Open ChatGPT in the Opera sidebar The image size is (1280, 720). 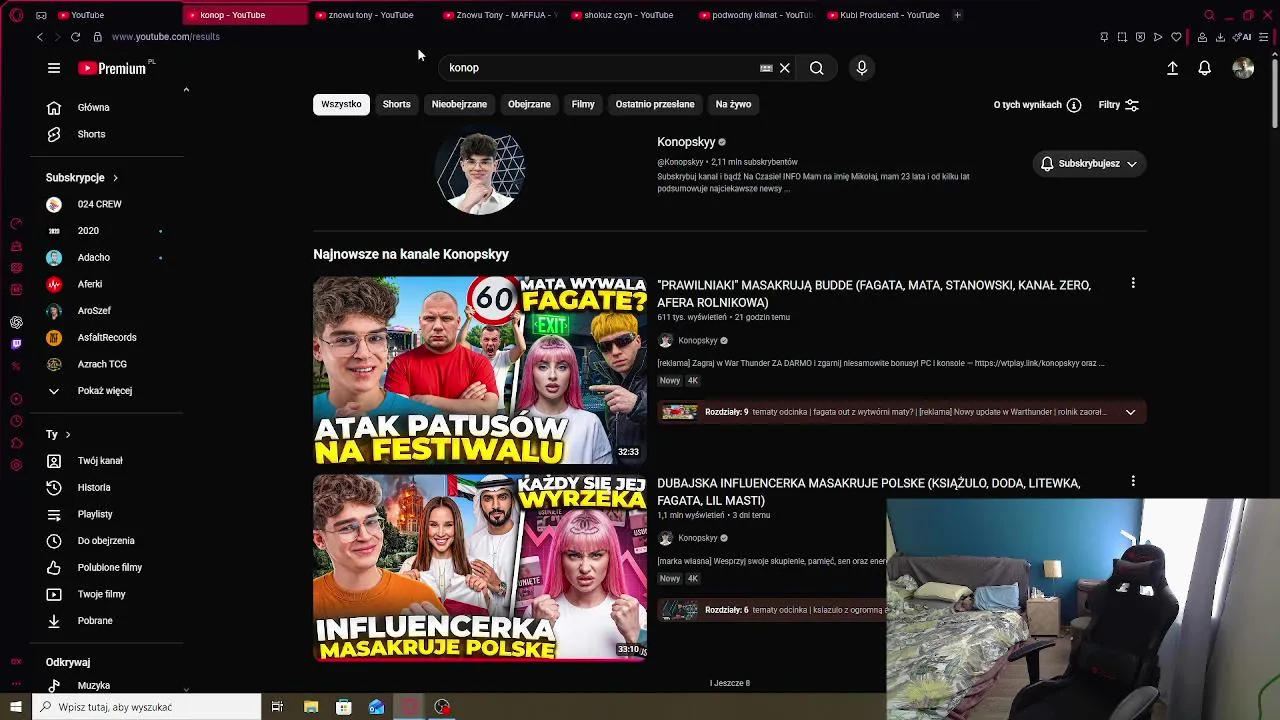(x=16, y=322)
